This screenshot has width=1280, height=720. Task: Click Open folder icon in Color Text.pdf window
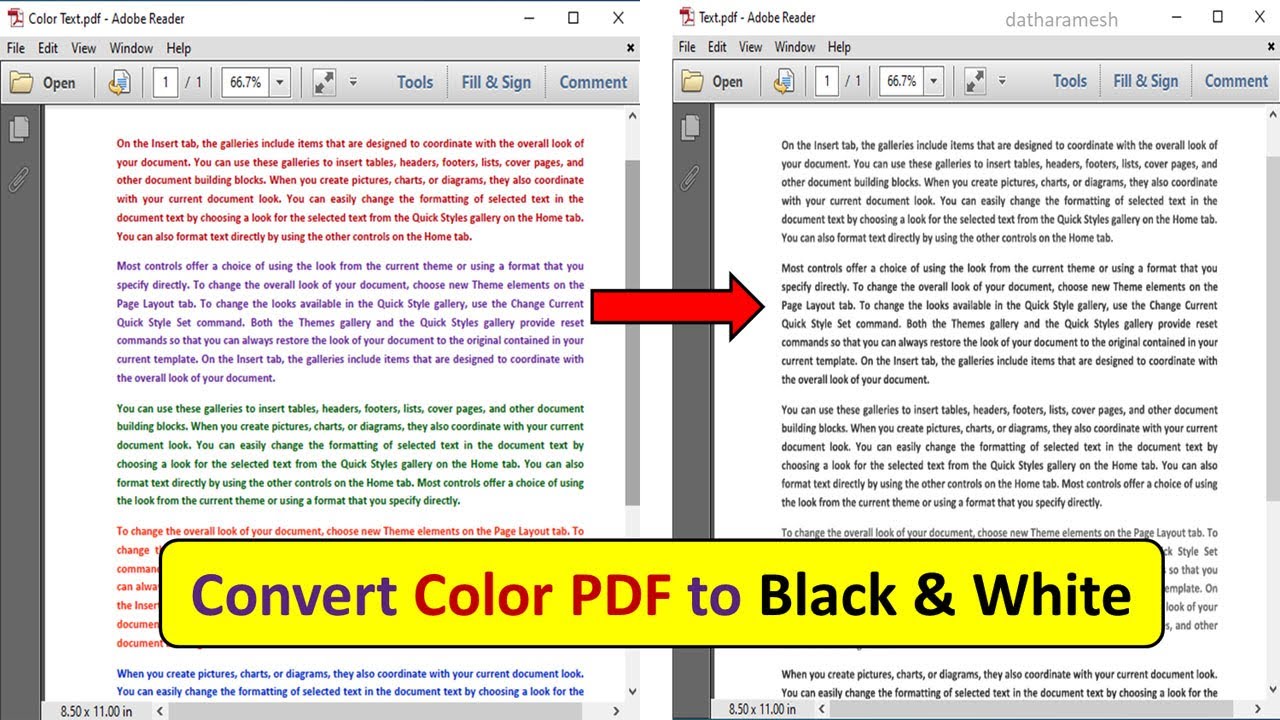pos(21,83)
